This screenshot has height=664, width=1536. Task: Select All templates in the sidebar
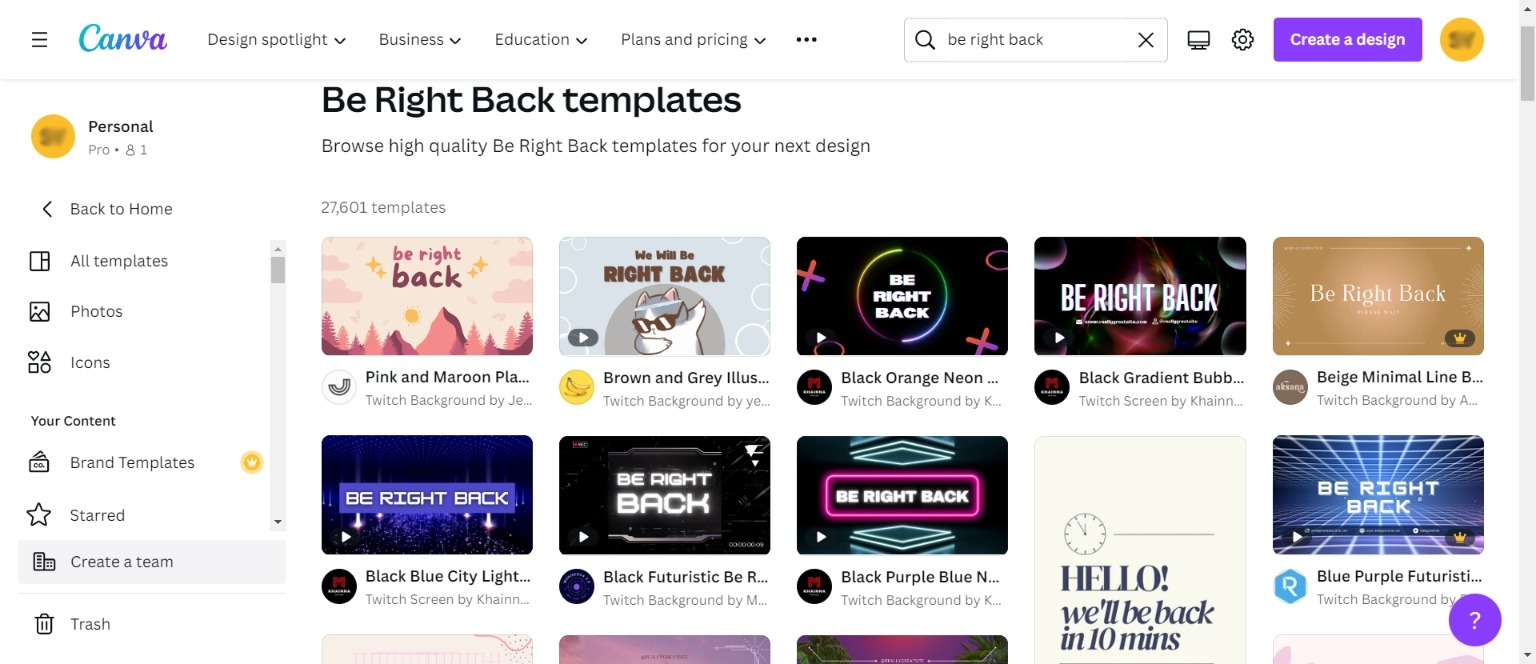pyautogui.click(x=118, y=260)
